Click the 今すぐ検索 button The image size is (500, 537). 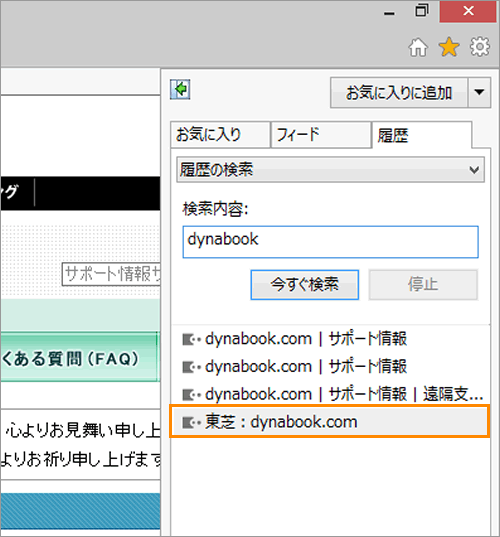point(305,285)
